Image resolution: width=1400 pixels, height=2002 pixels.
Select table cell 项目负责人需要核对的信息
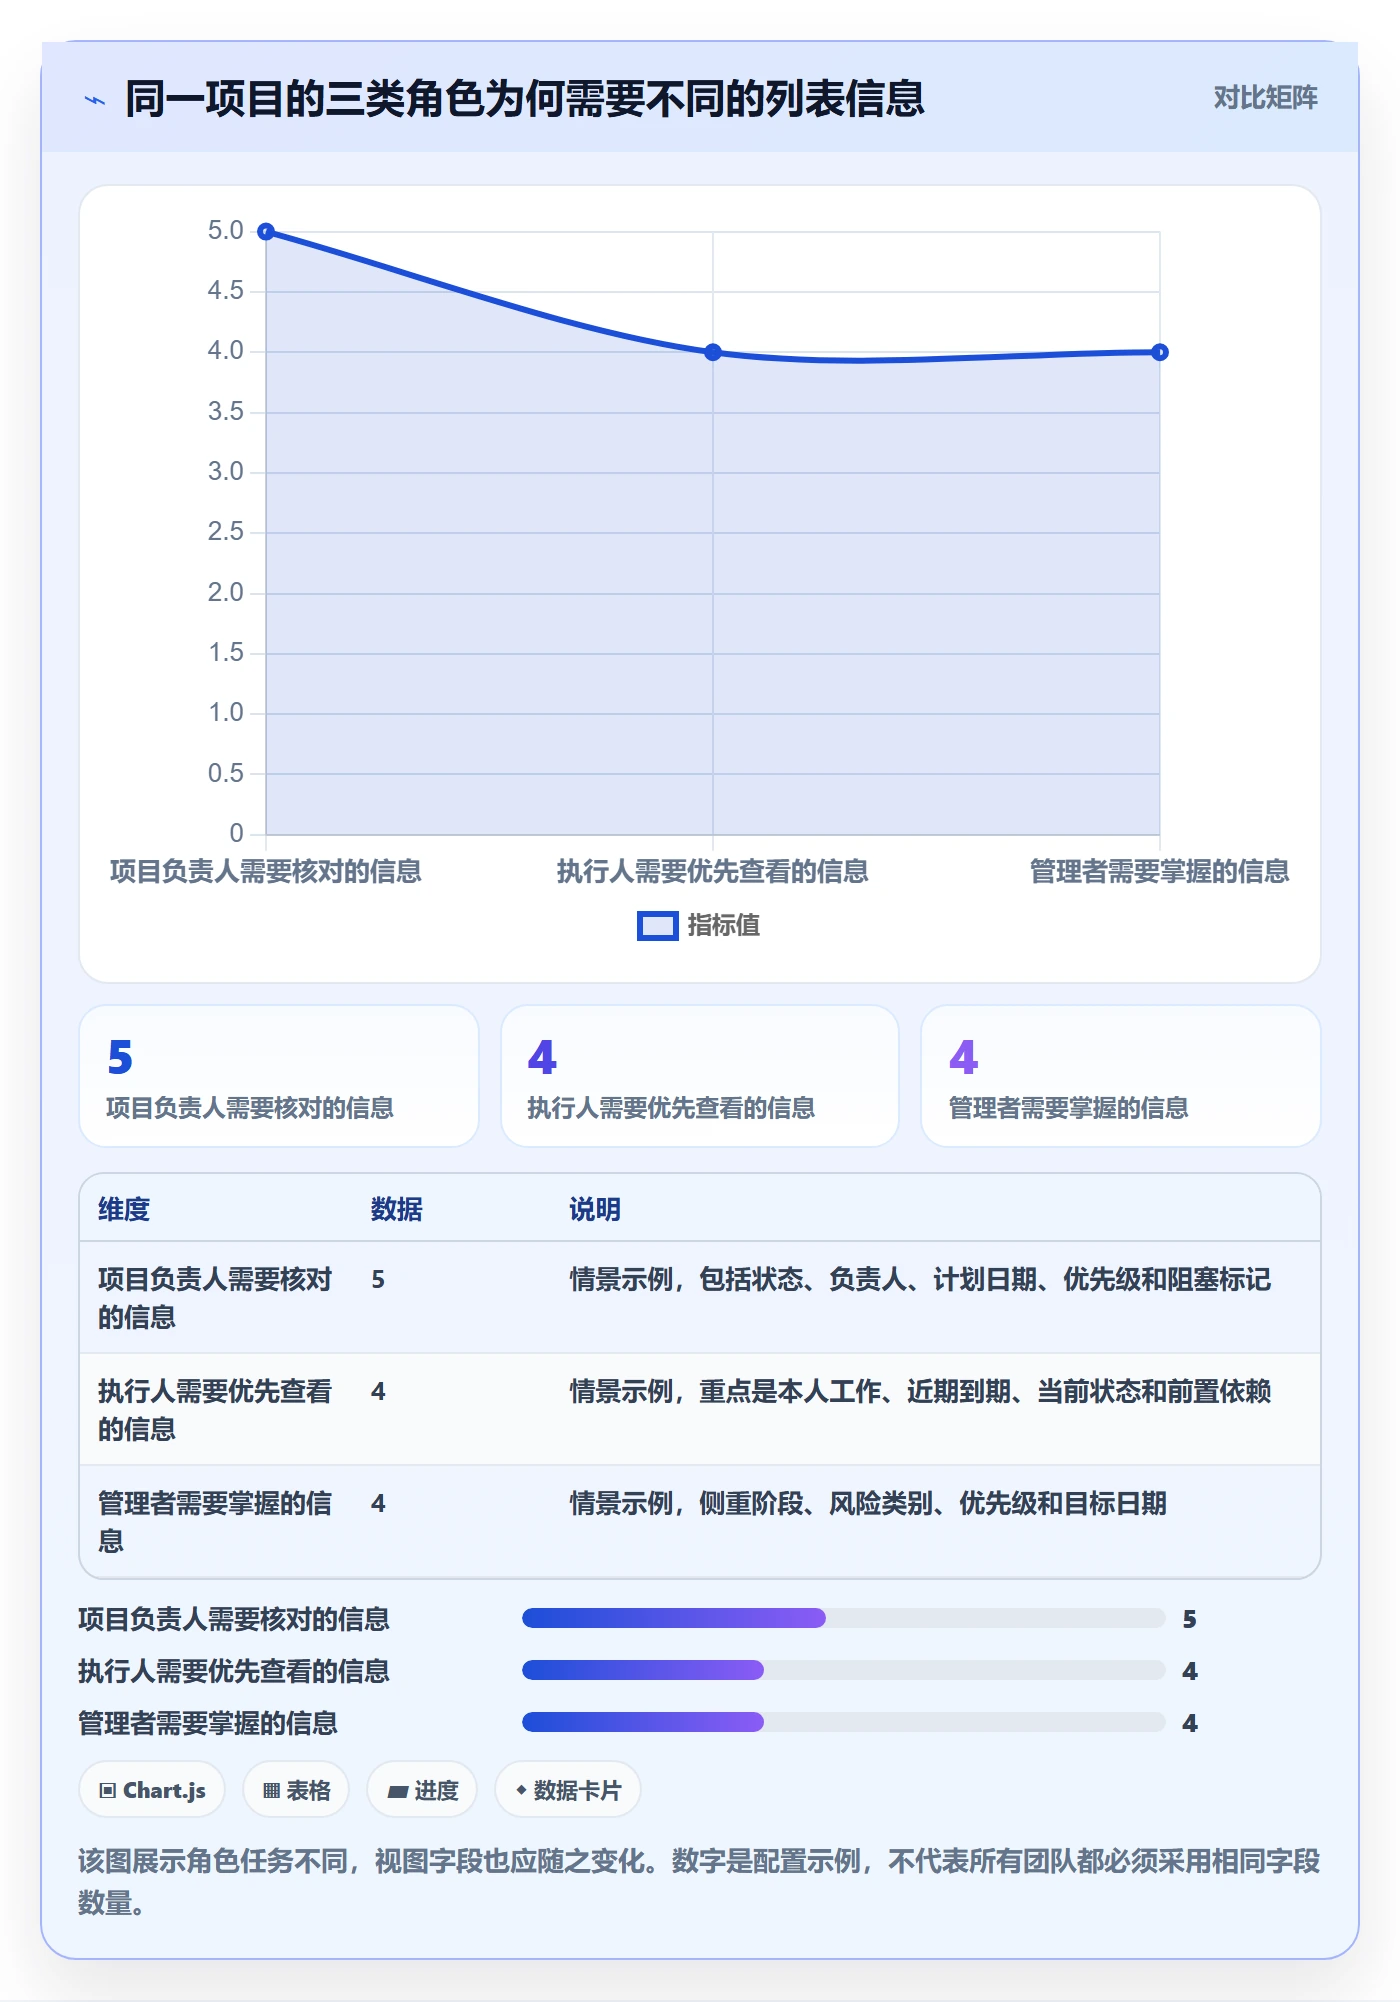(x=215, y=1298)
